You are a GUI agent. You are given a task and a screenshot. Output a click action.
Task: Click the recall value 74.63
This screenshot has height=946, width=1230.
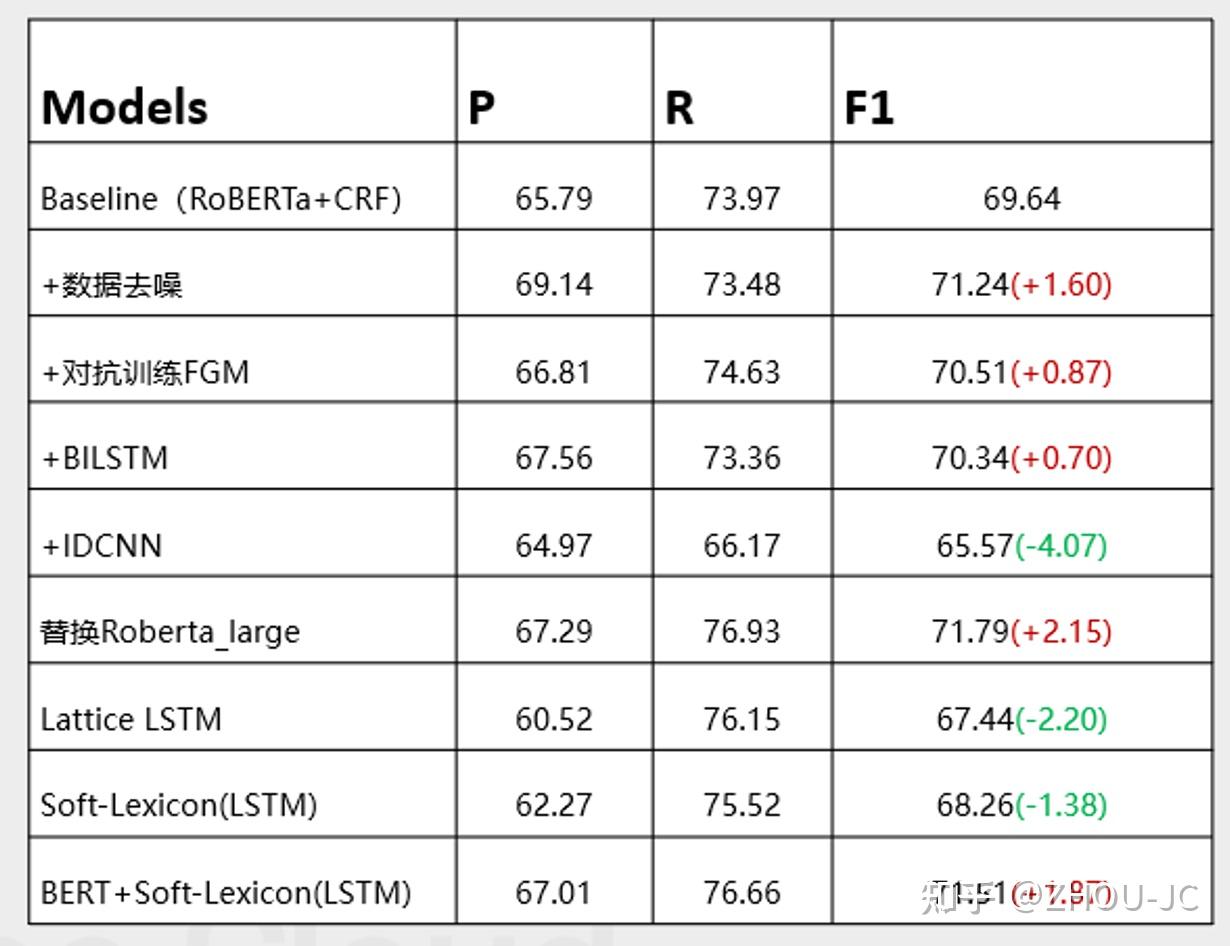pos(741,372)
